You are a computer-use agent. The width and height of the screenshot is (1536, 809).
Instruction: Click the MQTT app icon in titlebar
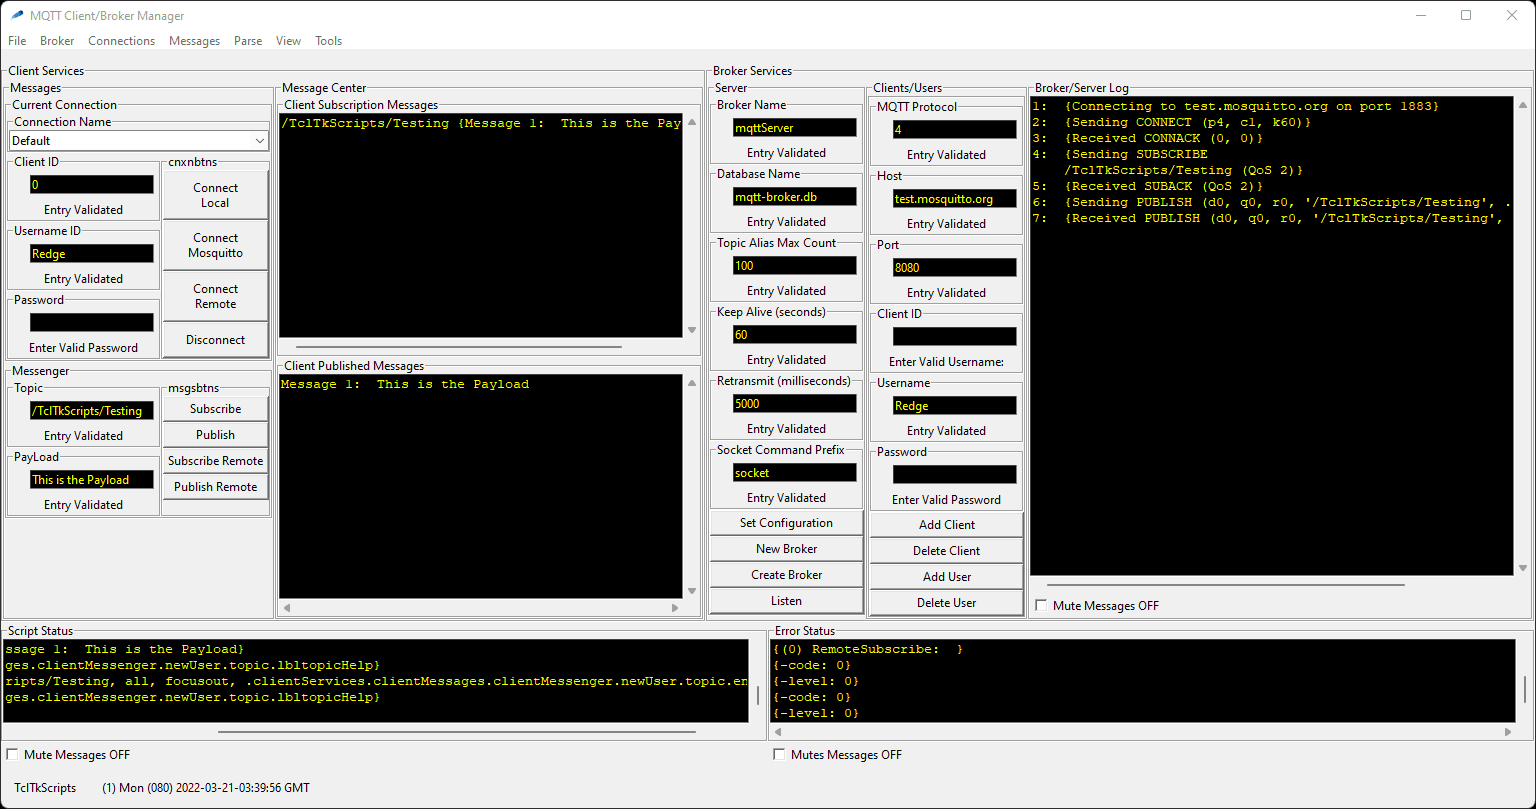point(15,15)
